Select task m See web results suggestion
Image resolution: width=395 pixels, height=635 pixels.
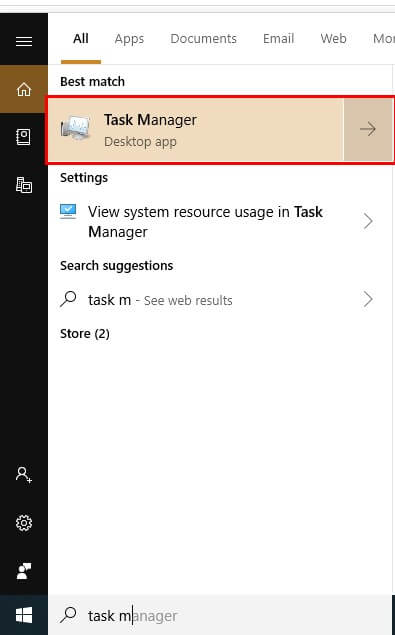221,300
